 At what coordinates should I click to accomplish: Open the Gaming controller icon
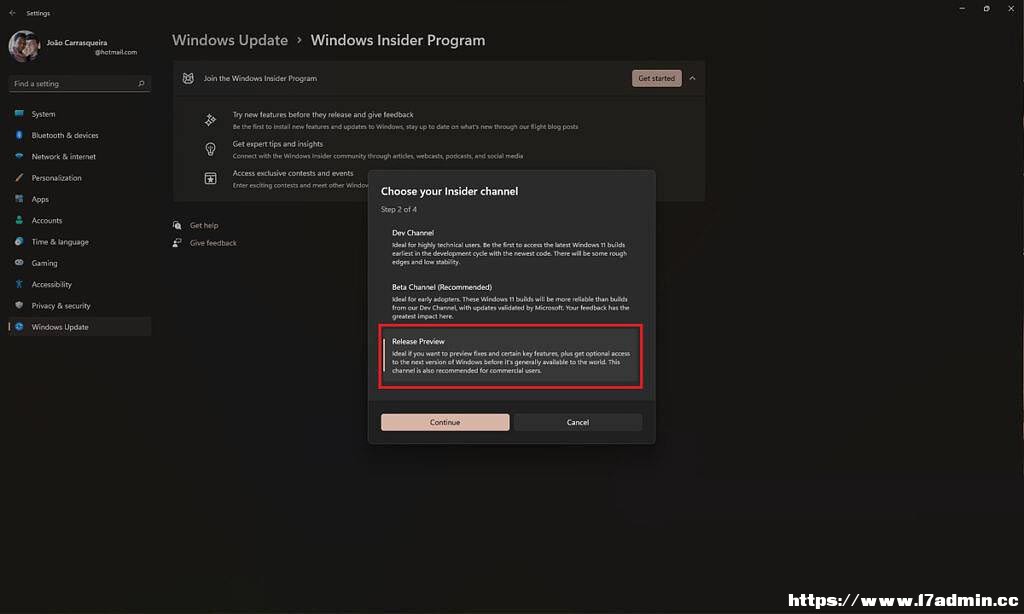pos(19,263)
